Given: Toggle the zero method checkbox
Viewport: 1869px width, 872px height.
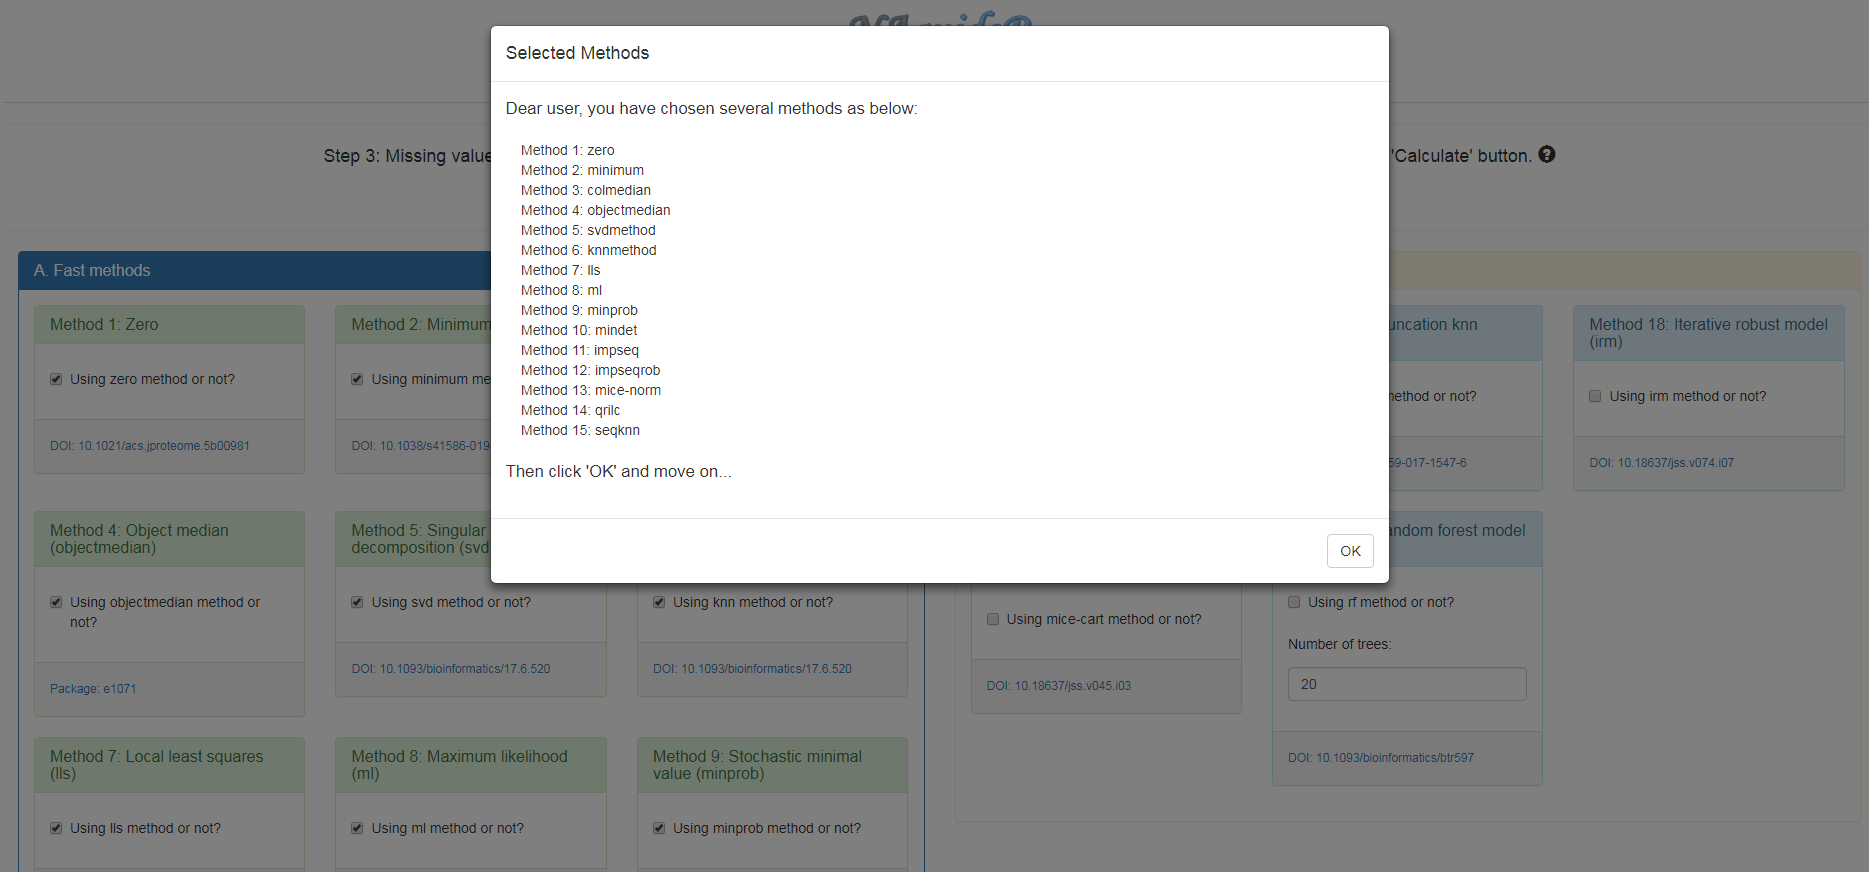Looking at the screenshot, I should (x=56, y=379).
